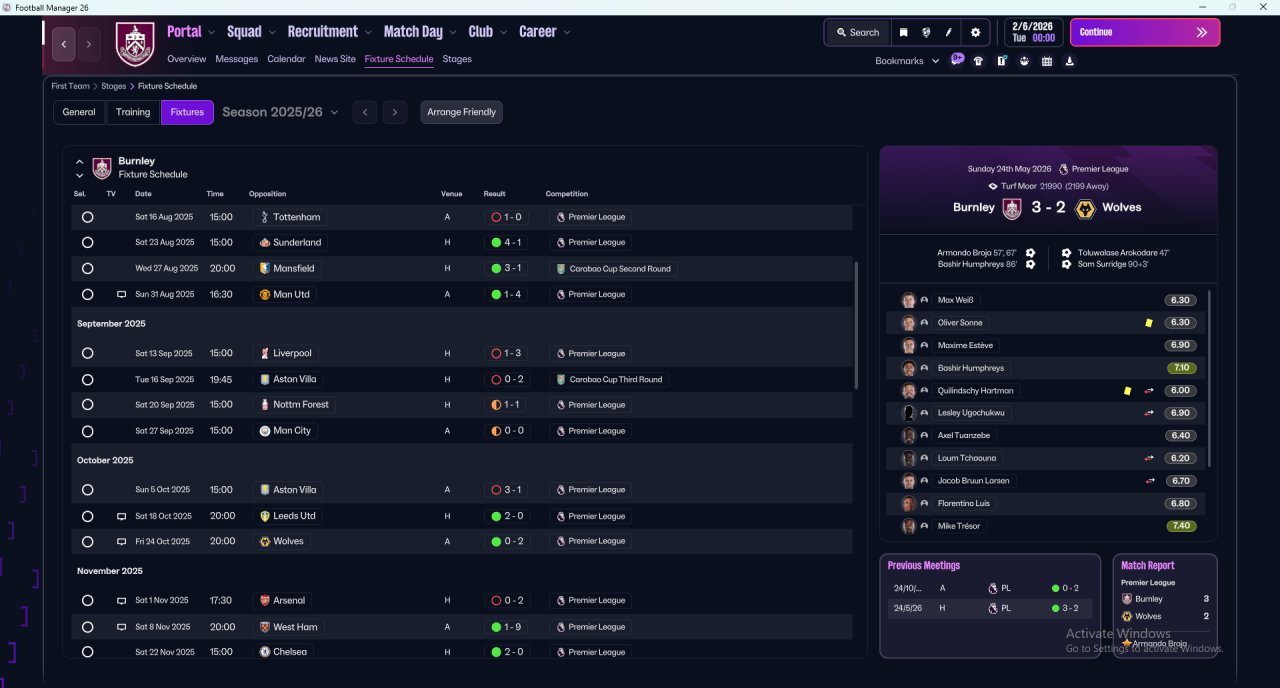Switch to the Messages tab
The width and height of the screenshot is (1280, 688).
236,59
